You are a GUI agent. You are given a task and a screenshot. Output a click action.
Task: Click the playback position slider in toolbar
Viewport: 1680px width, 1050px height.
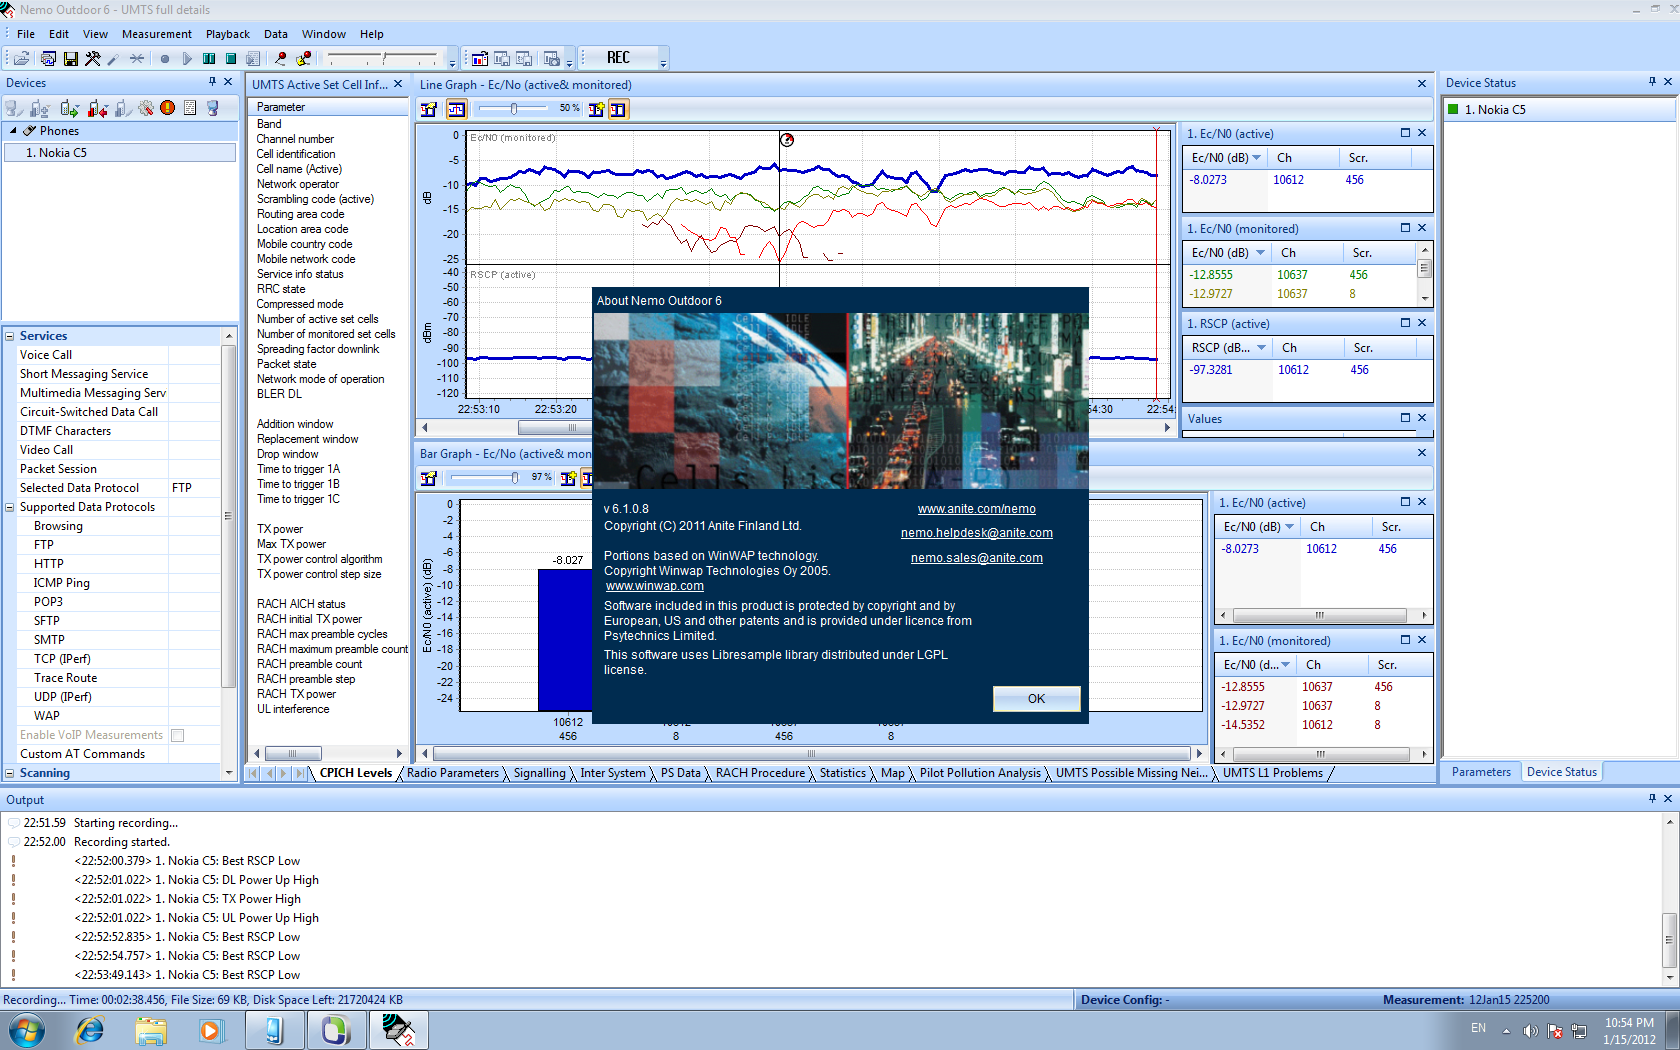point(383,59)
